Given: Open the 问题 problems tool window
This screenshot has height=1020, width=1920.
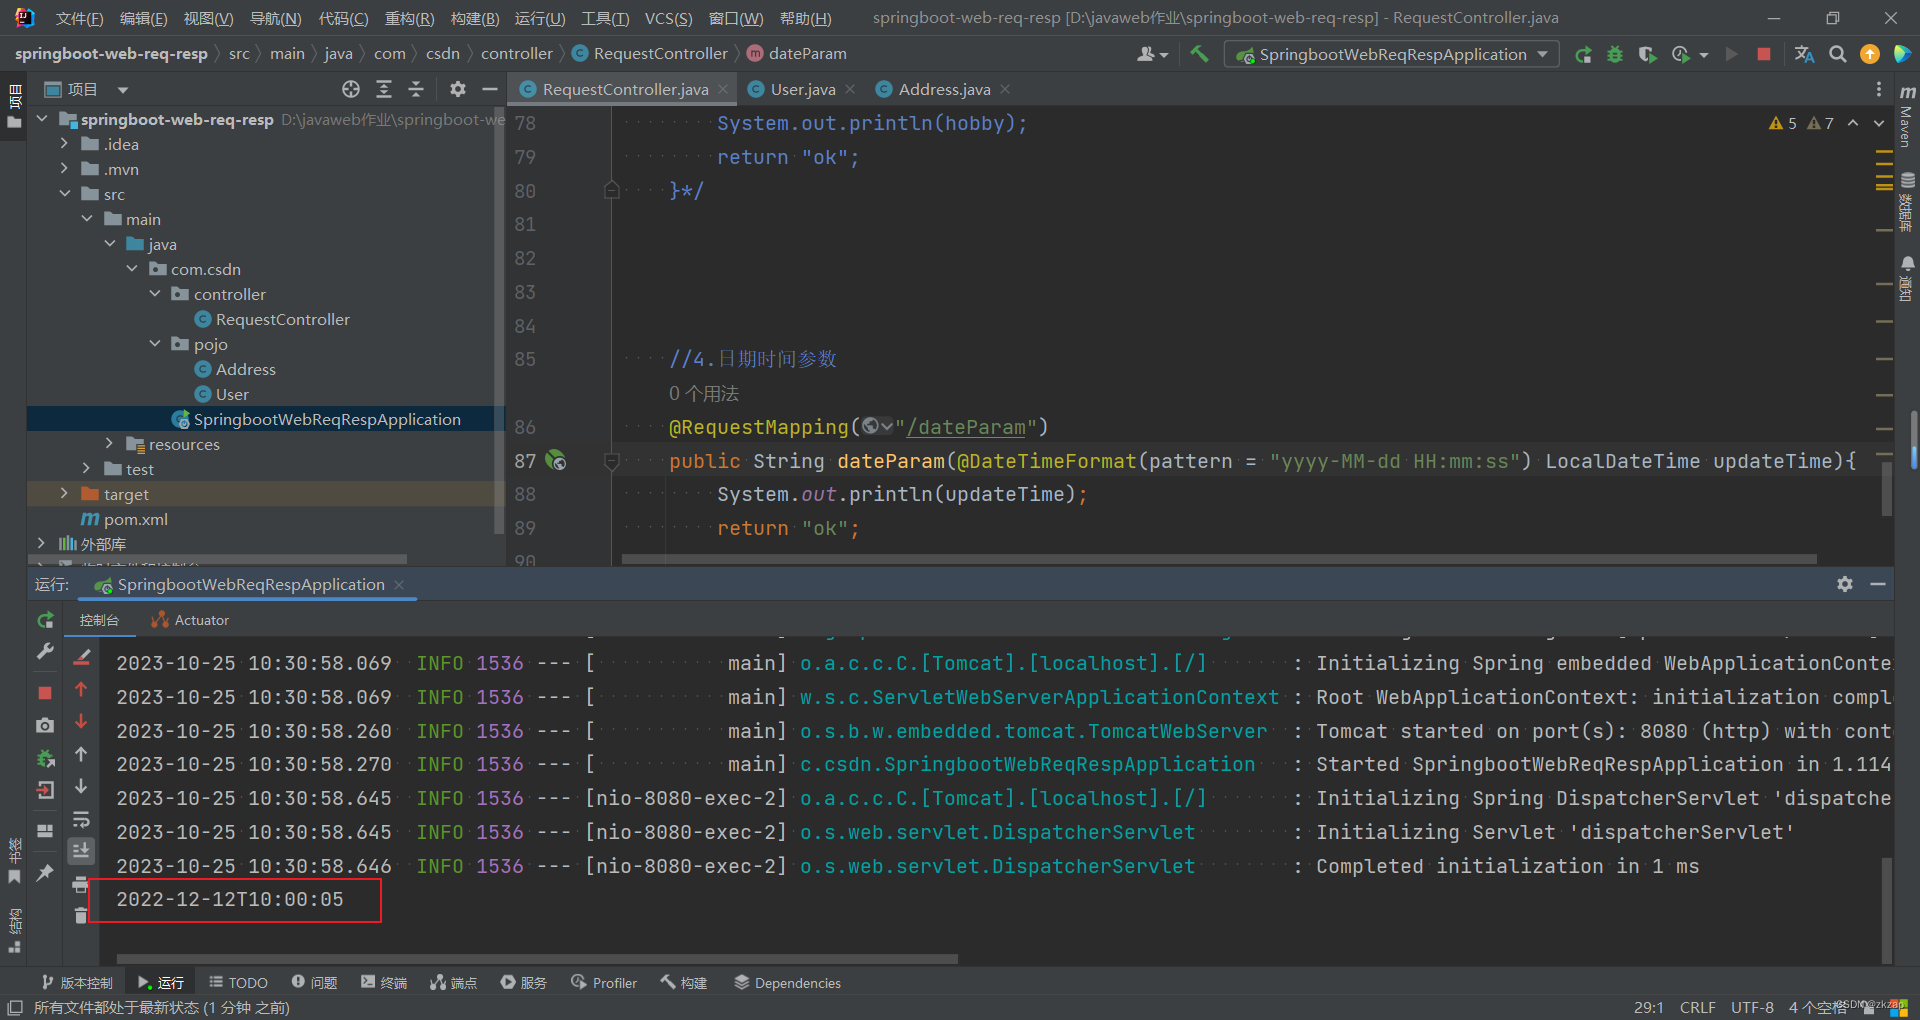Looking at the screenshot, I should click(x=314, y=983).
